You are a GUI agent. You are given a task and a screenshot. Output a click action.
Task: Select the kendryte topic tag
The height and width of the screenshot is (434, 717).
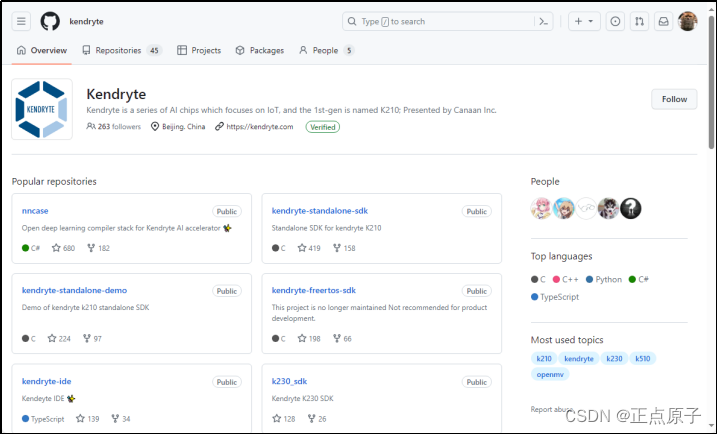[578, 359]
